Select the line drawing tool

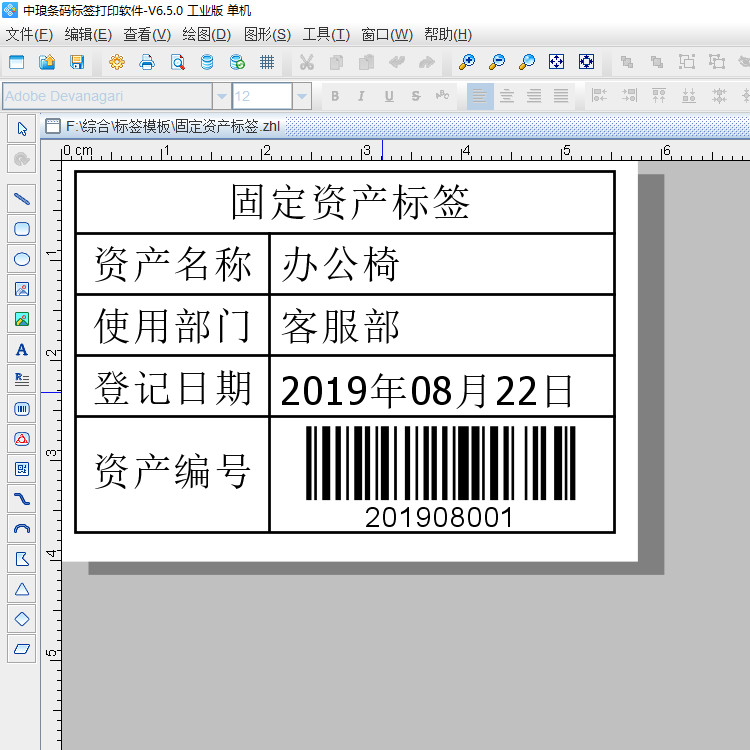pyautogui.click(x=22, y=199)
